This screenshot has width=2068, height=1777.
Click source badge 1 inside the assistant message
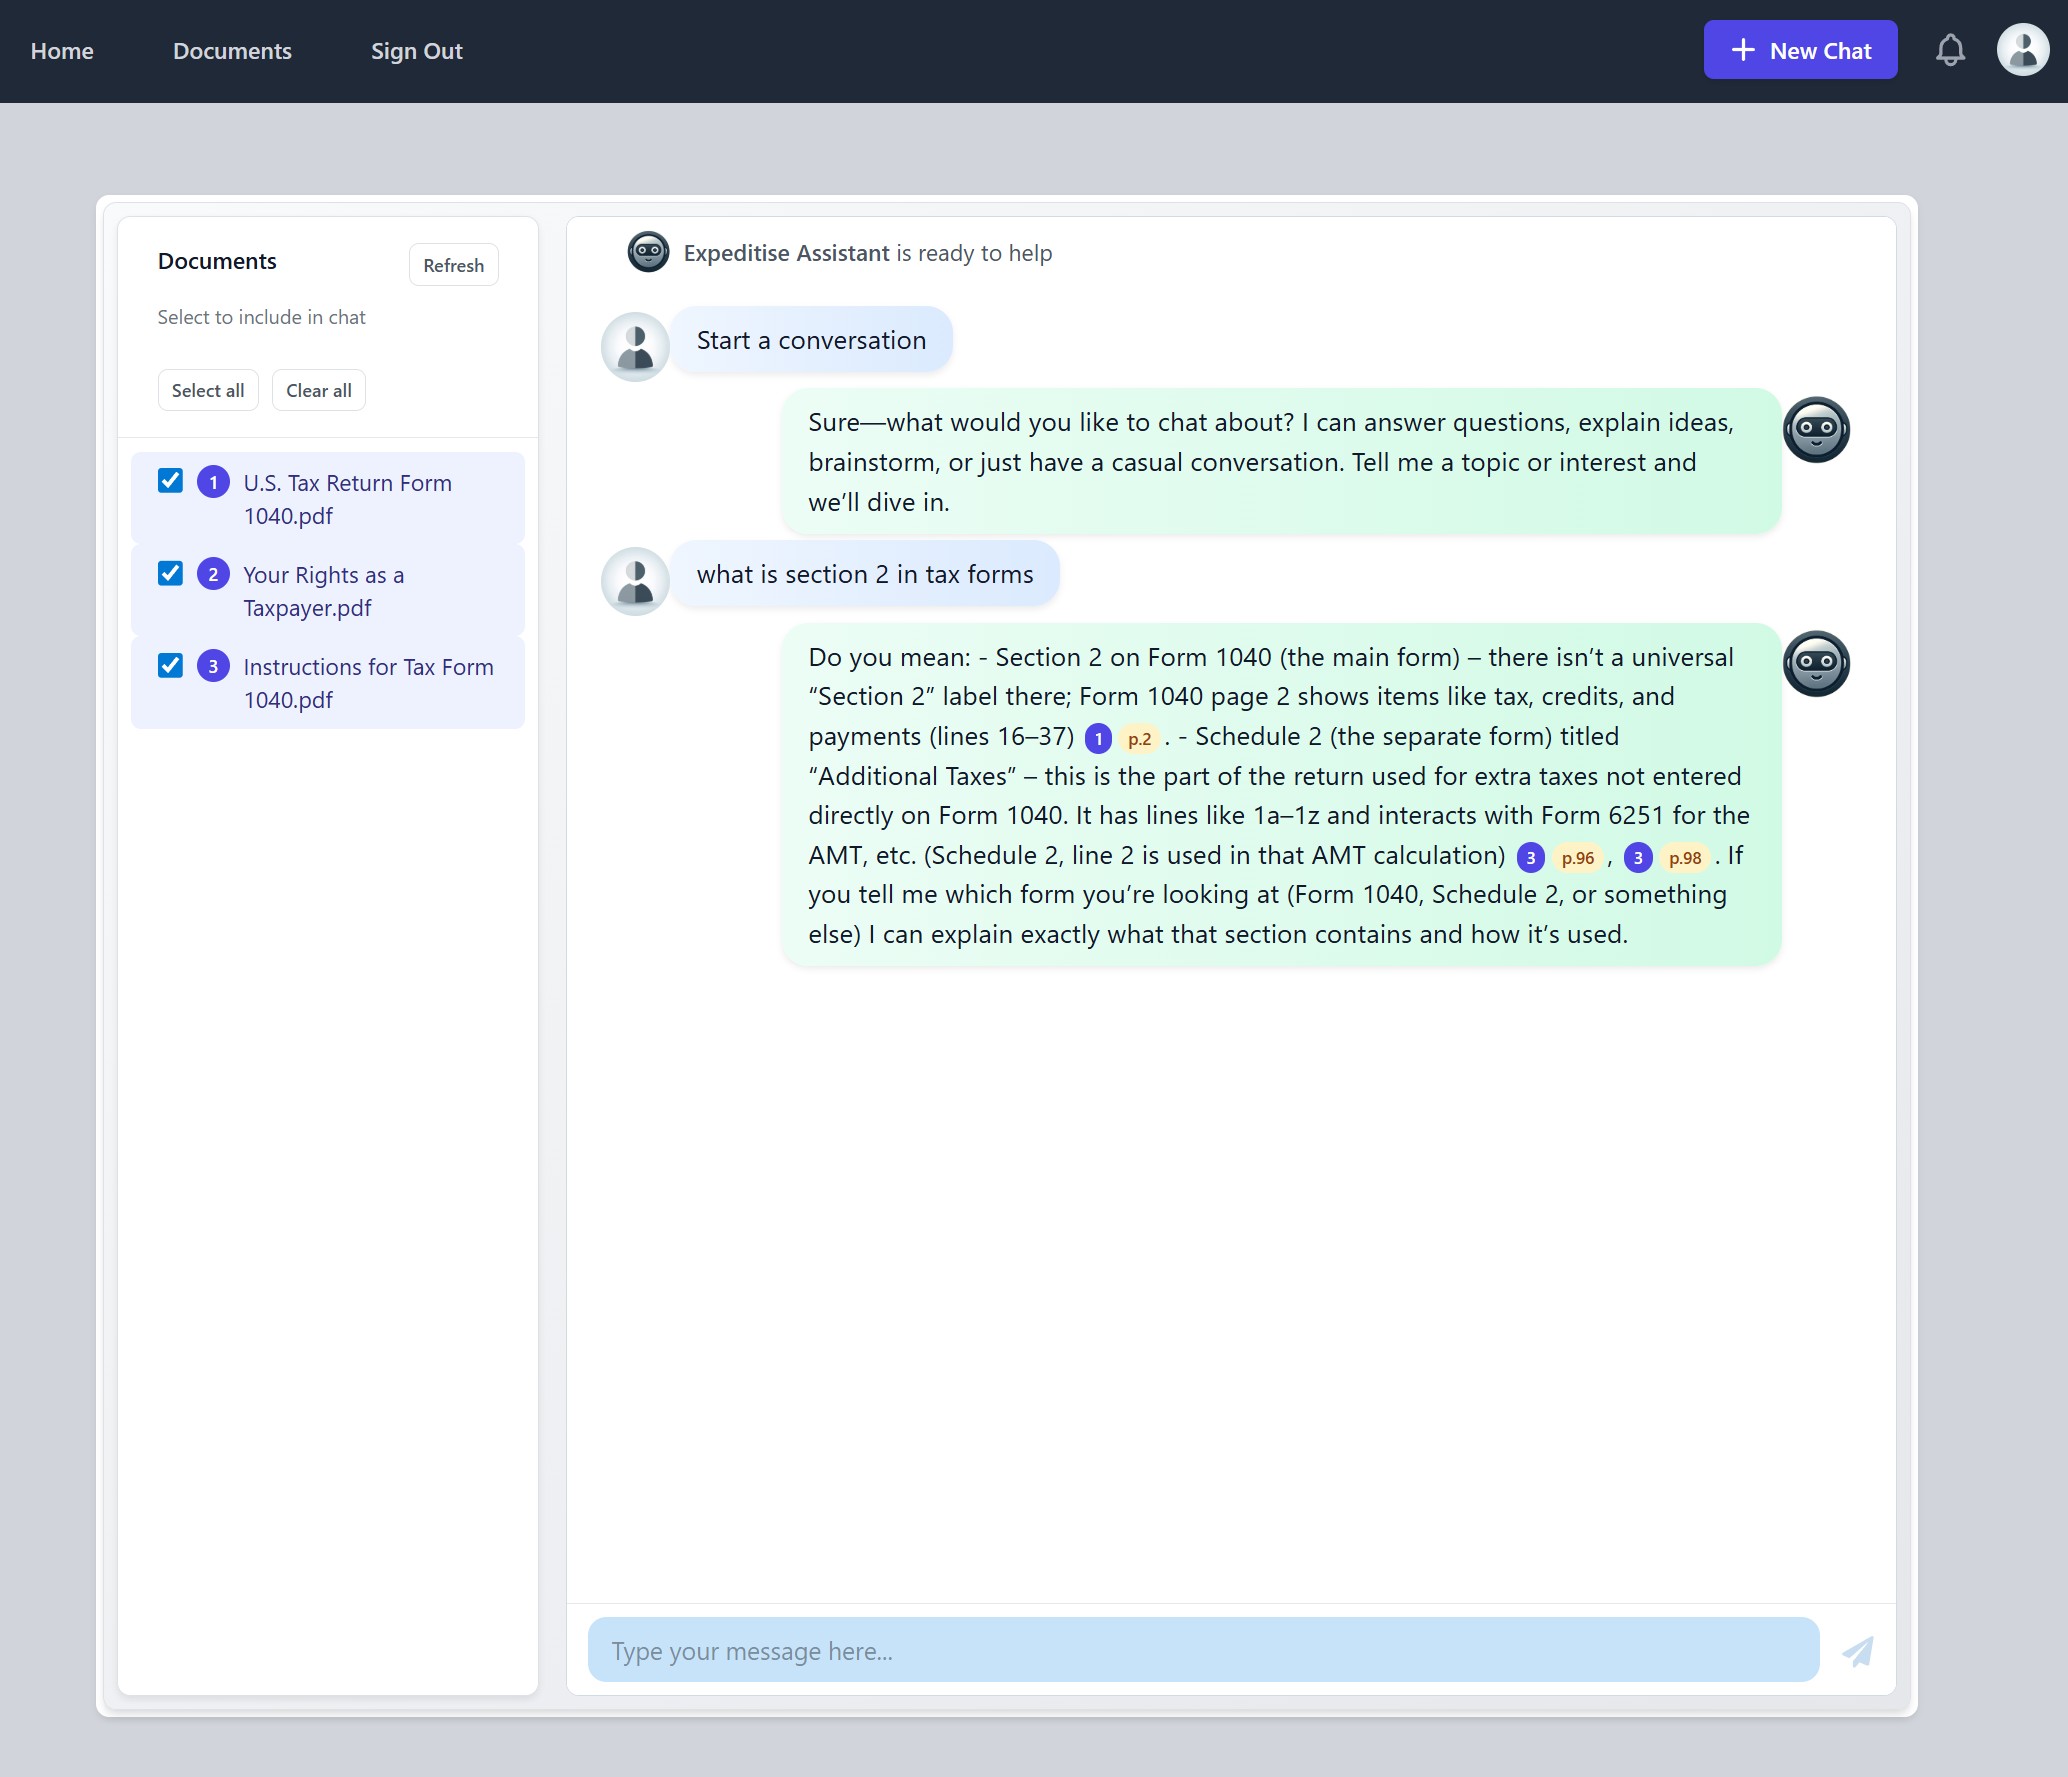pos(1097,738)
